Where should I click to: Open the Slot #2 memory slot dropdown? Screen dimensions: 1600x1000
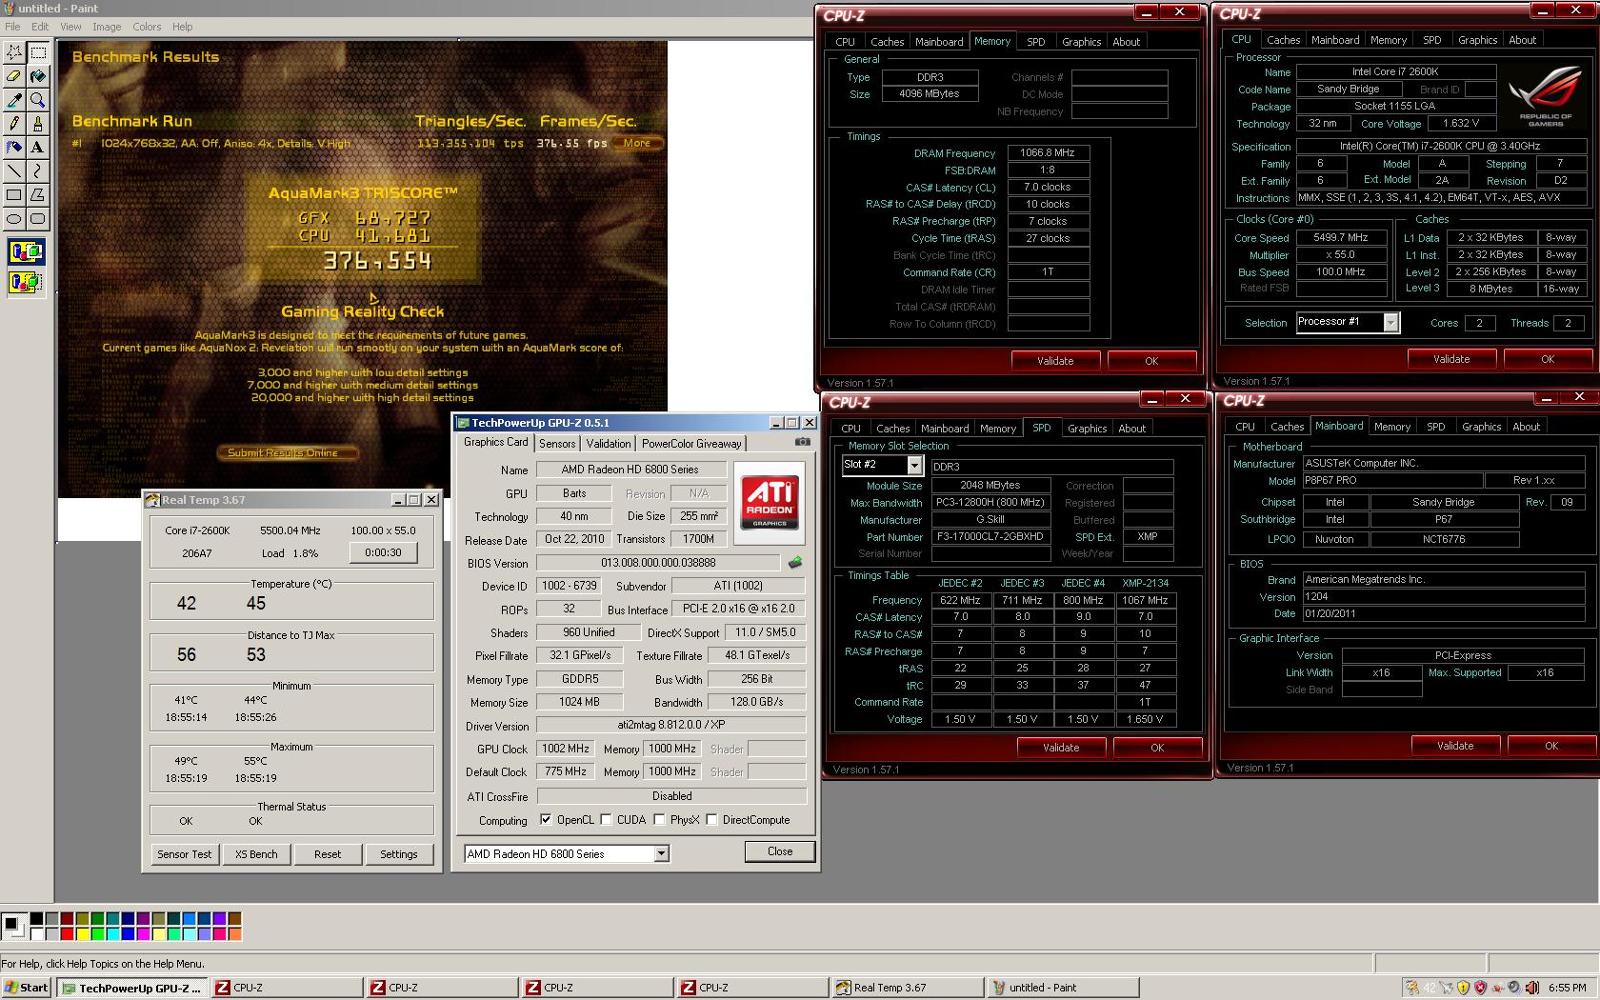coord(914,465)
